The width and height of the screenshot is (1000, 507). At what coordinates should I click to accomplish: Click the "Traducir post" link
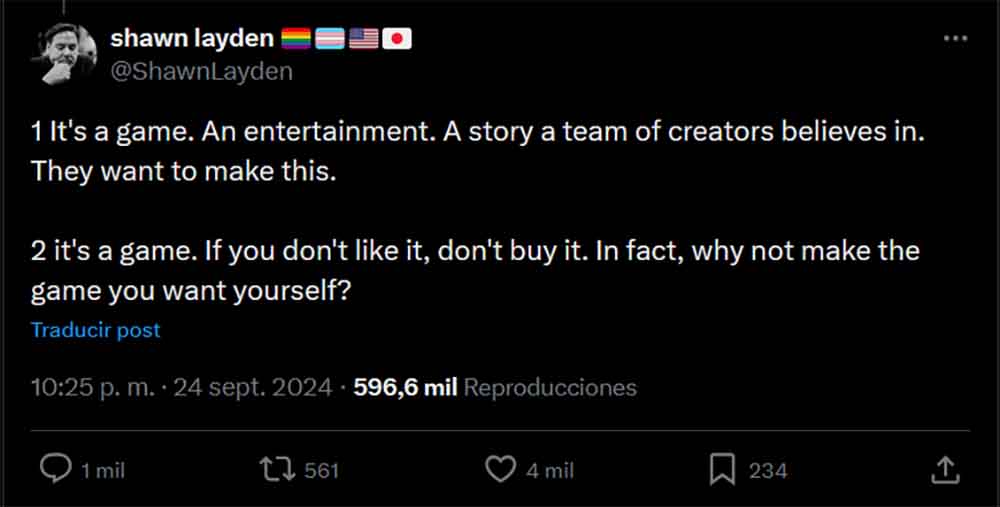tap(96, 329)
